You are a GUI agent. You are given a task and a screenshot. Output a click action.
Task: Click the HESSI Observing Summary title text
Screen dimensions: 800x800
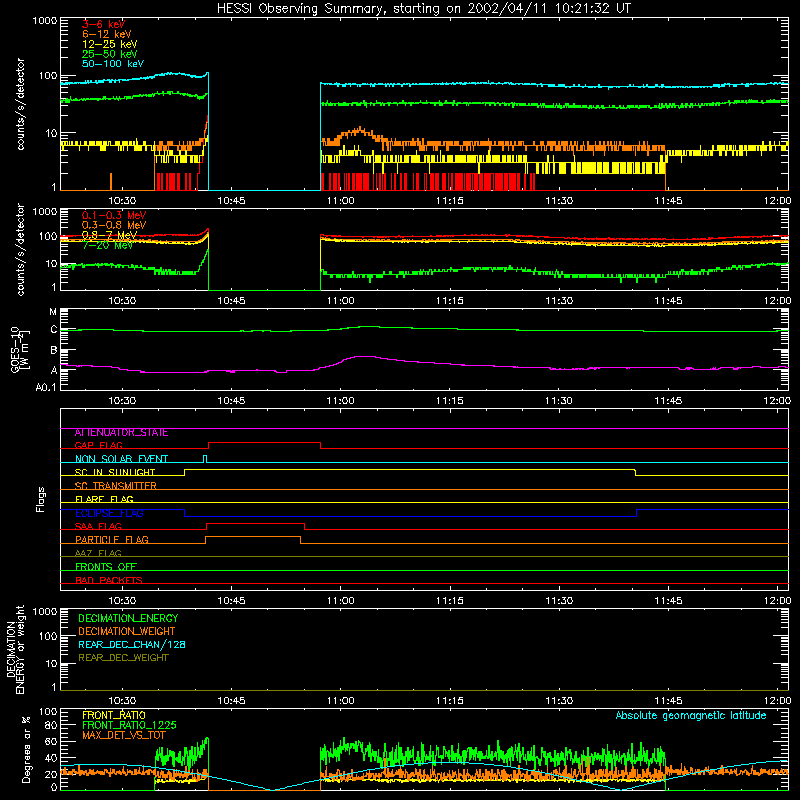pyautogui.click(x=424, y=8)
